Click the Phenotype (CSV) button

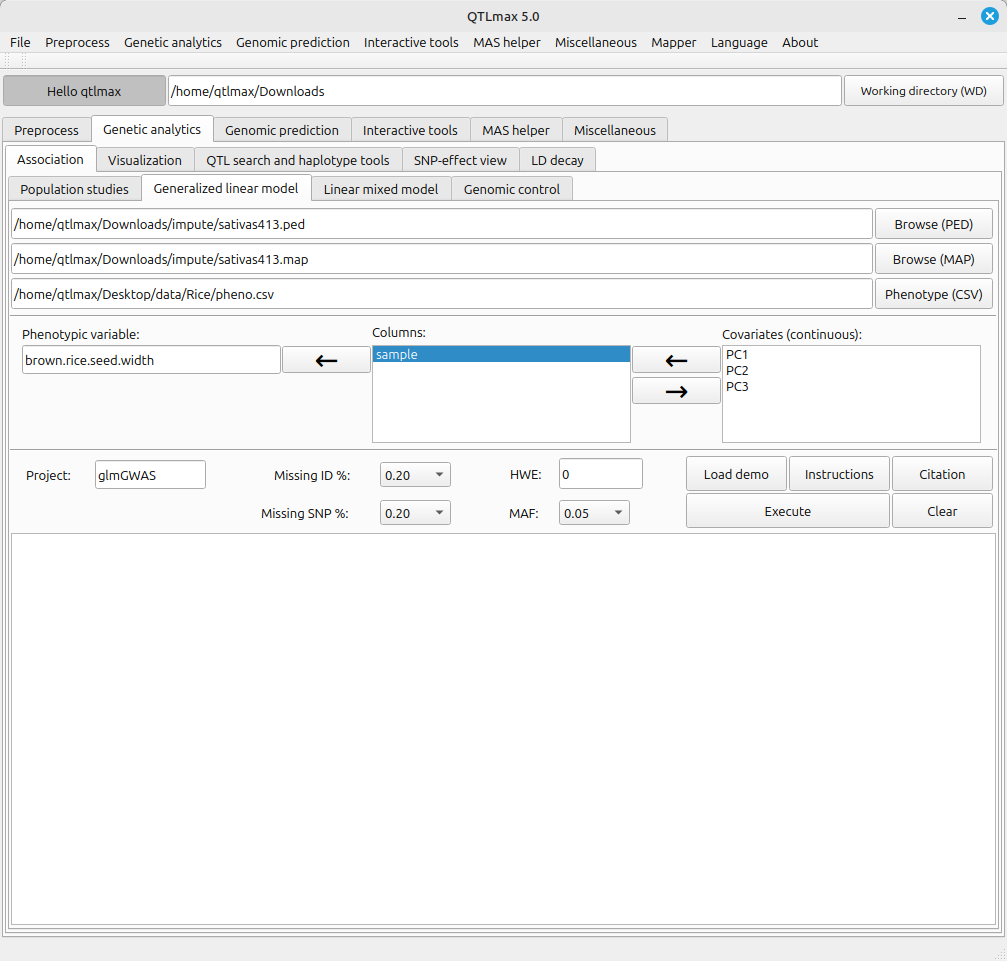933,294
